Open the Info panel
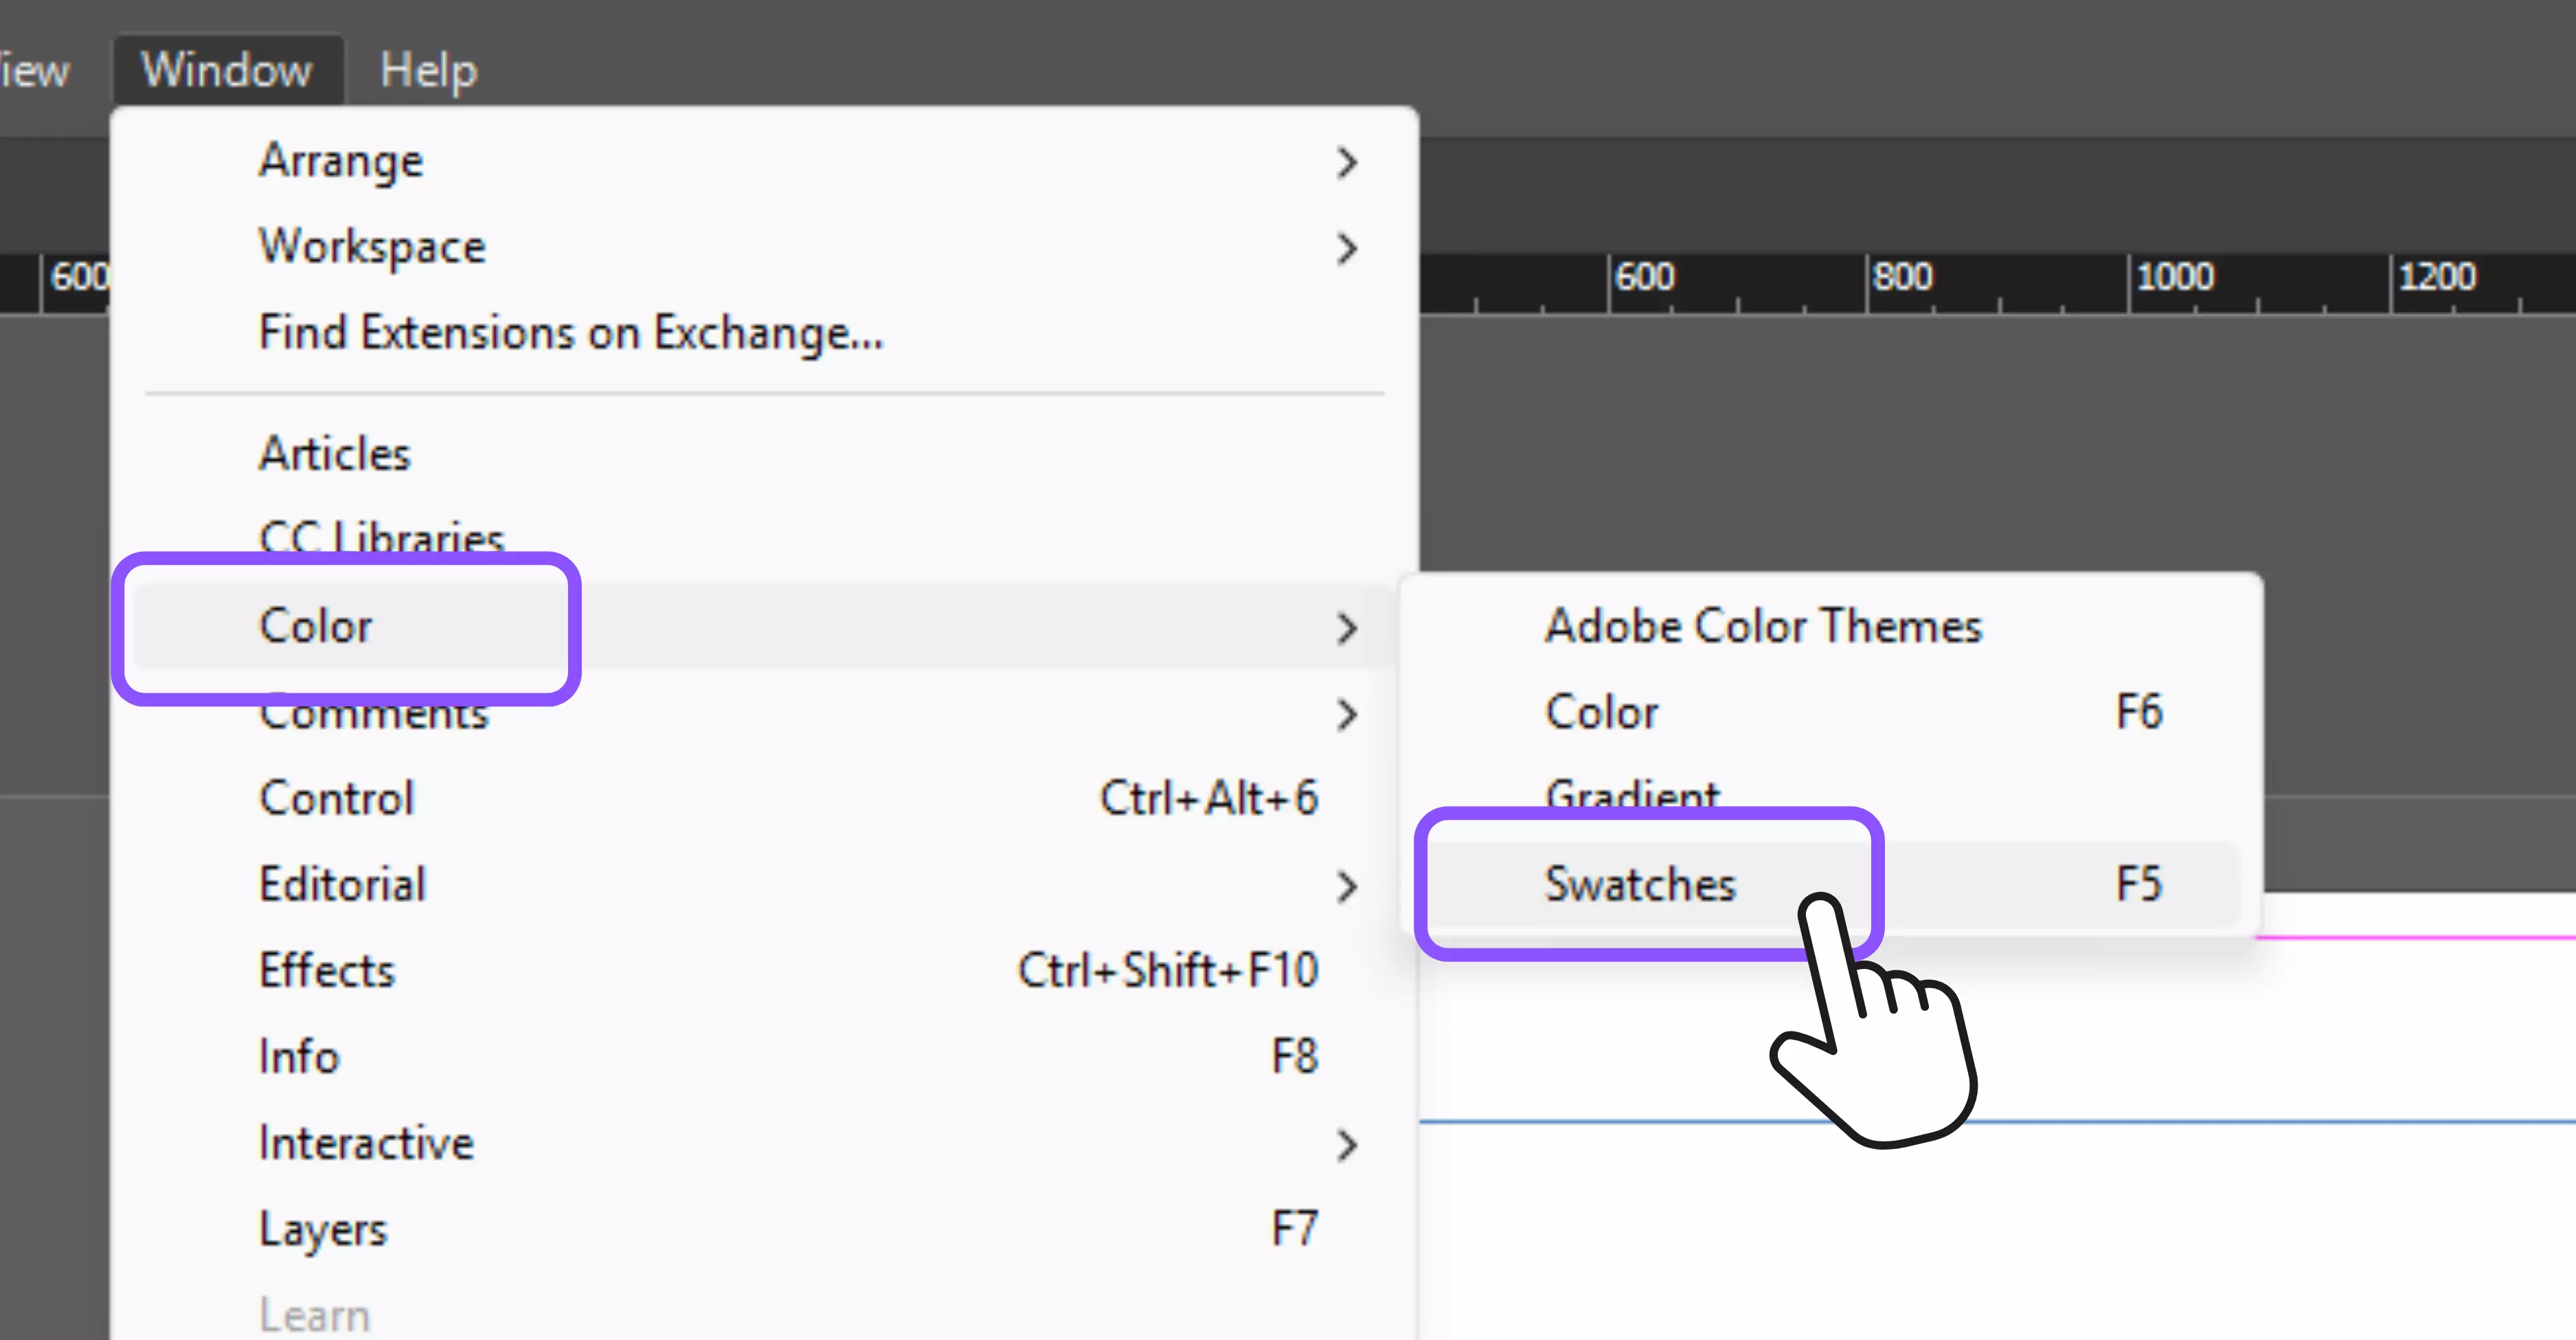The height and width of the screenshot is (1340, 2576). pos(299,1057)
